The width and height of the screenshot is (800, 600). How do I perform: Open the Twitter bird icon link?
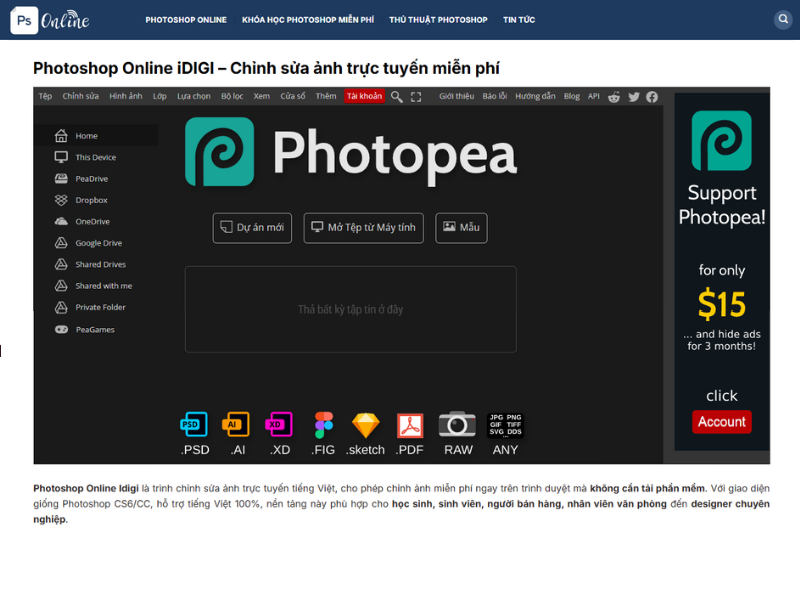pos(634,97)
